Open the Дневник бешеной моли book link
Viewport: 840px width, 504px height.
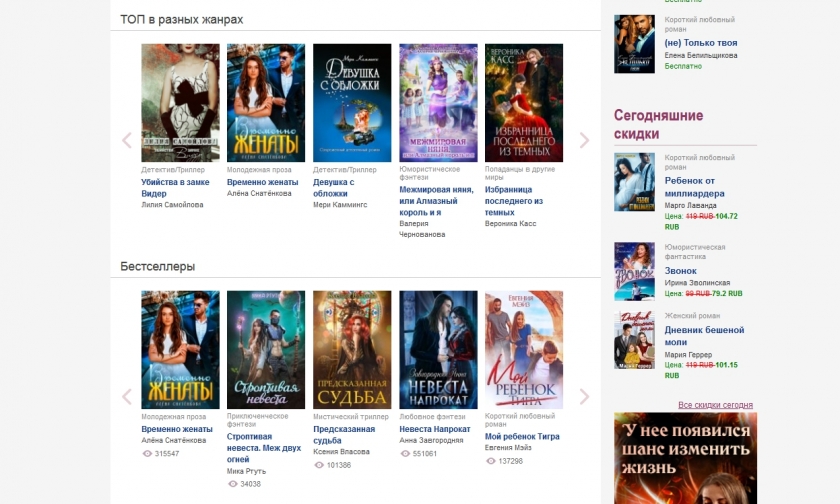(x=704, y=336)
